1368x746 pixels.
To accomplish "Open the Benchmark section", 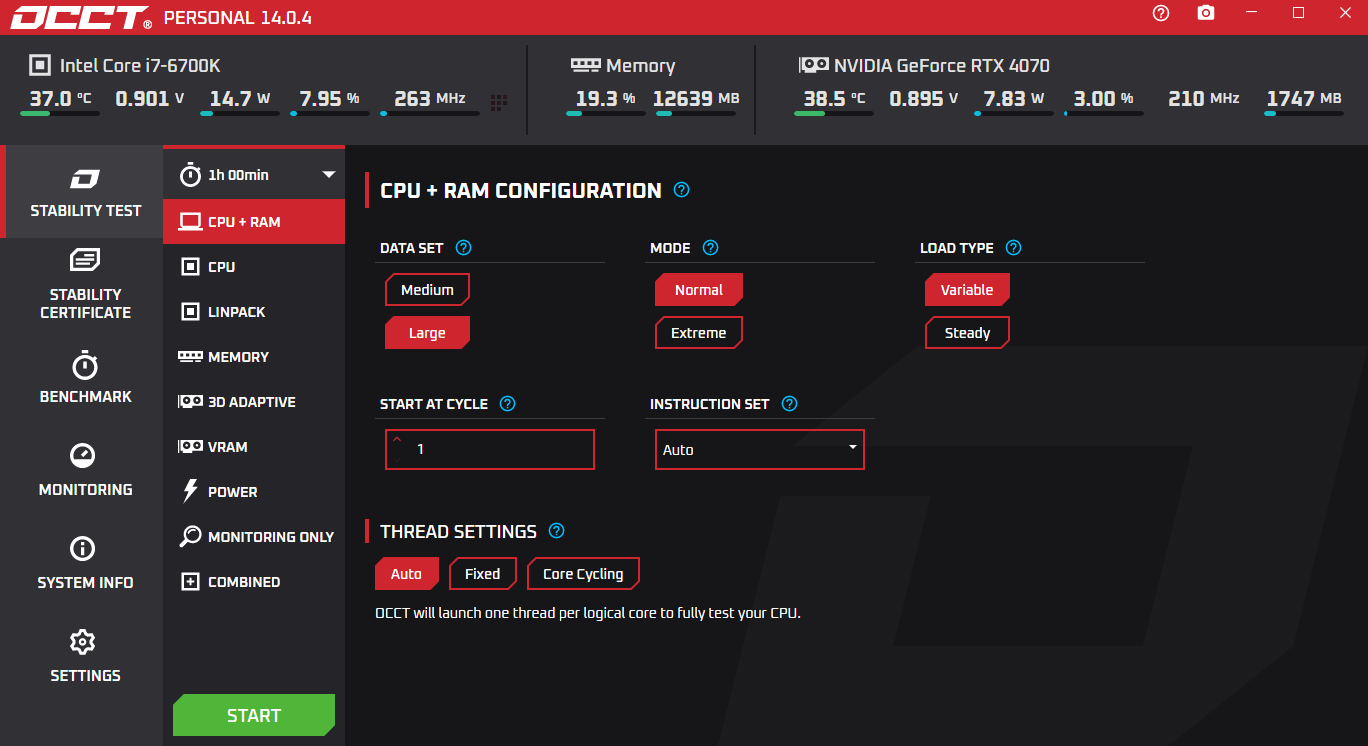I will point(85,378).
